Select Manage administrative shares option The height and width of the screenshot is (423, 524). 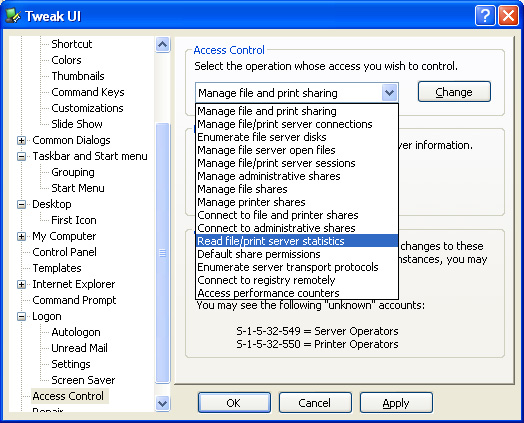tap(297, 176)
